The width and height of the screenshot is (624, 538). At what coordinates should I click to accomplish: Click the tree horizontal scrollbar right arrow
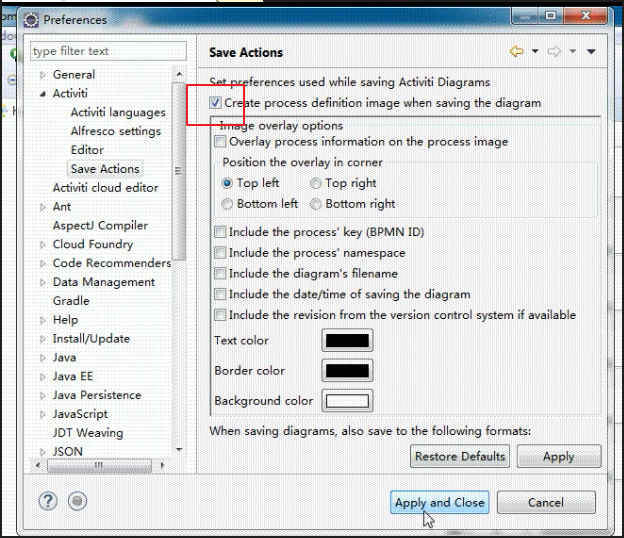pyautogui.click(x=162, y=465)
